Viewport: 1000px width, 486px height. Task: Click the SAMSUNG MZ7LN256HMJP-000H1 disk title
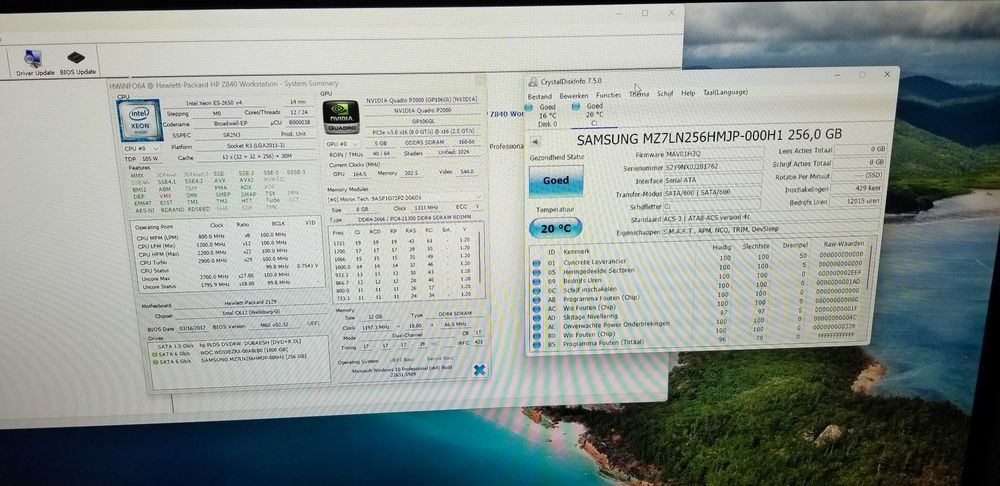[x=709, y=136]
